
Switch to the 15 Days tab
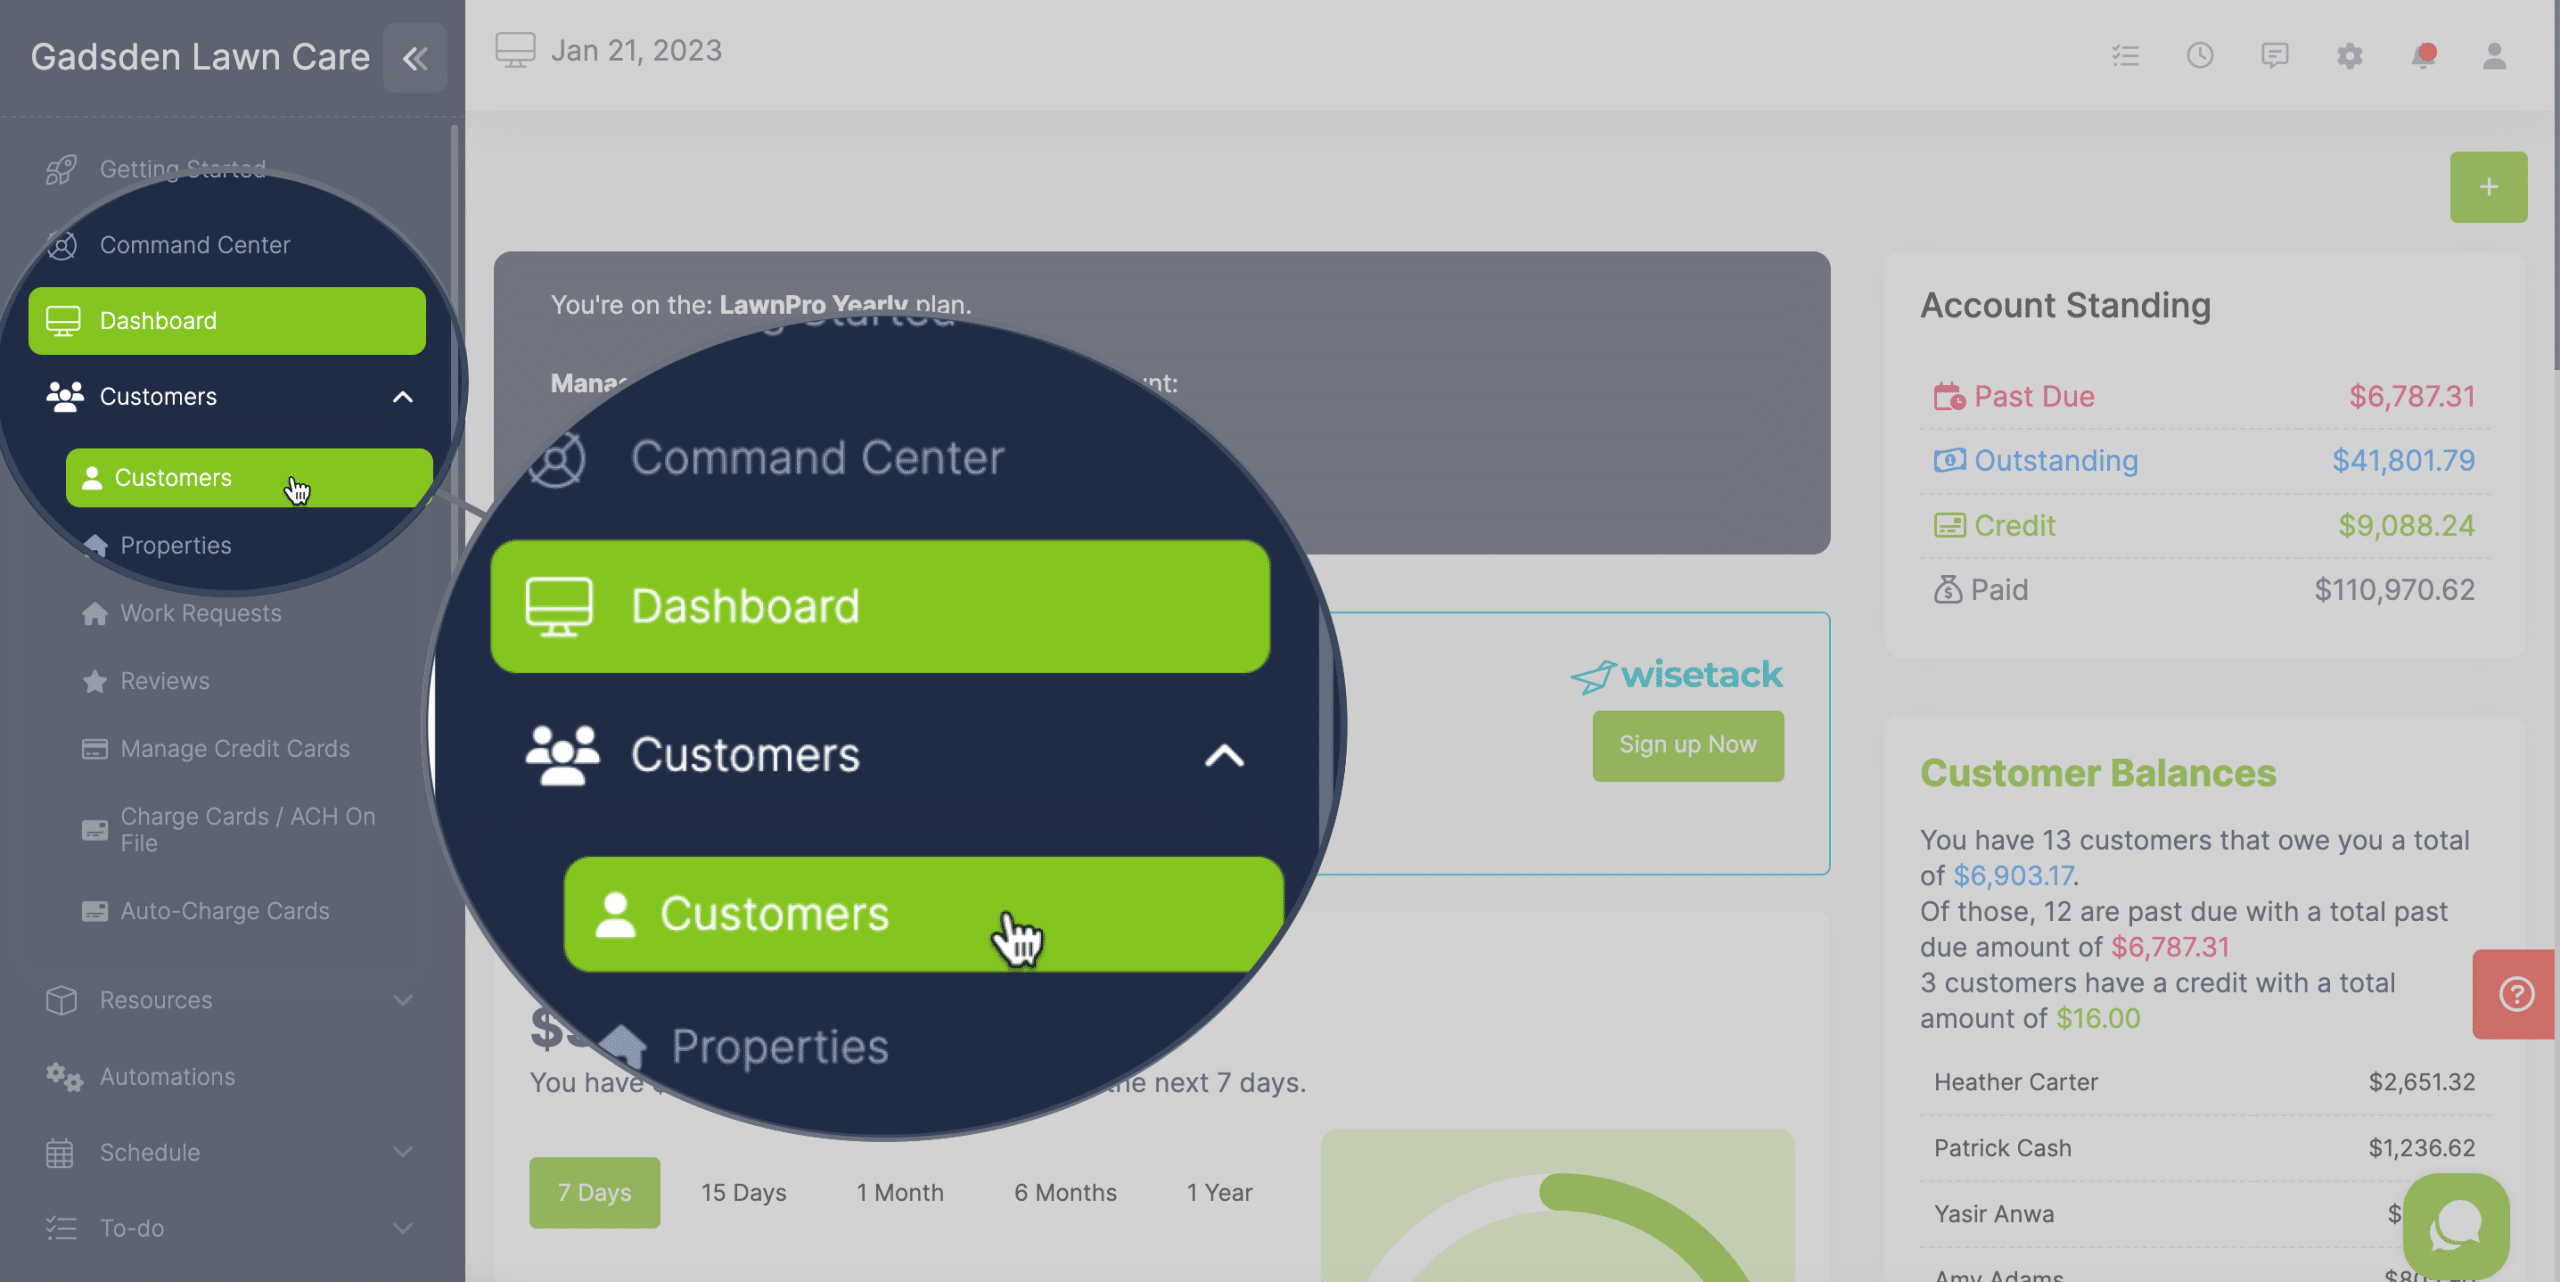(x=744, y=1192)
